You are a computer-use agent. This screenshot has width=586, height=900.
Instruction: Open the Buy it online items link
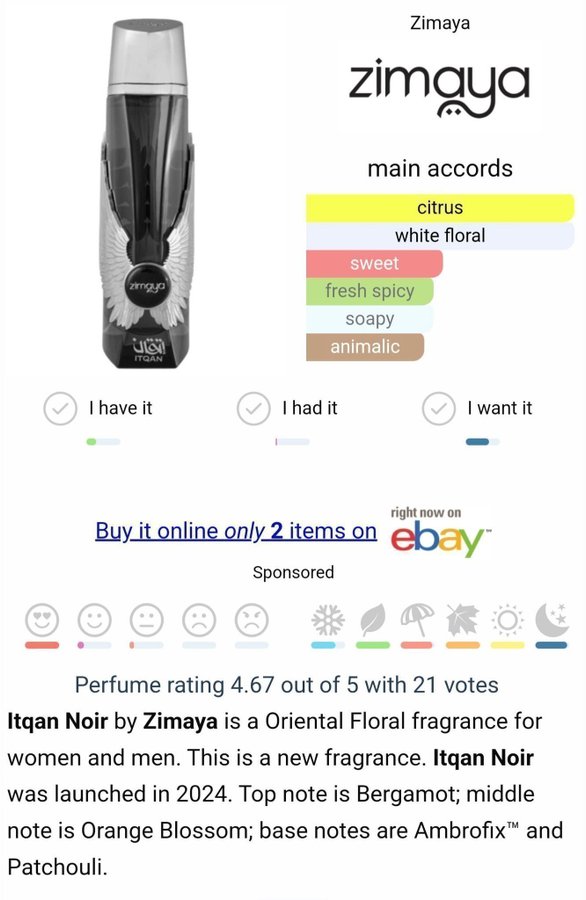[x=236, y=531]
